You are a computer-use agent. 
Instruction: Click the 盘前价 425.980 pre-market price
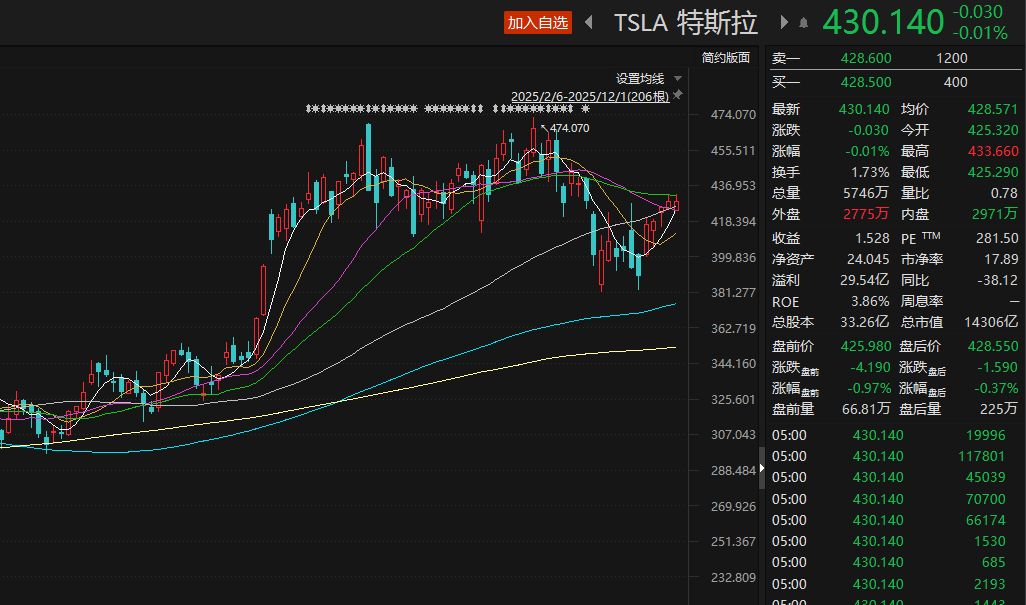pos(865,345)
